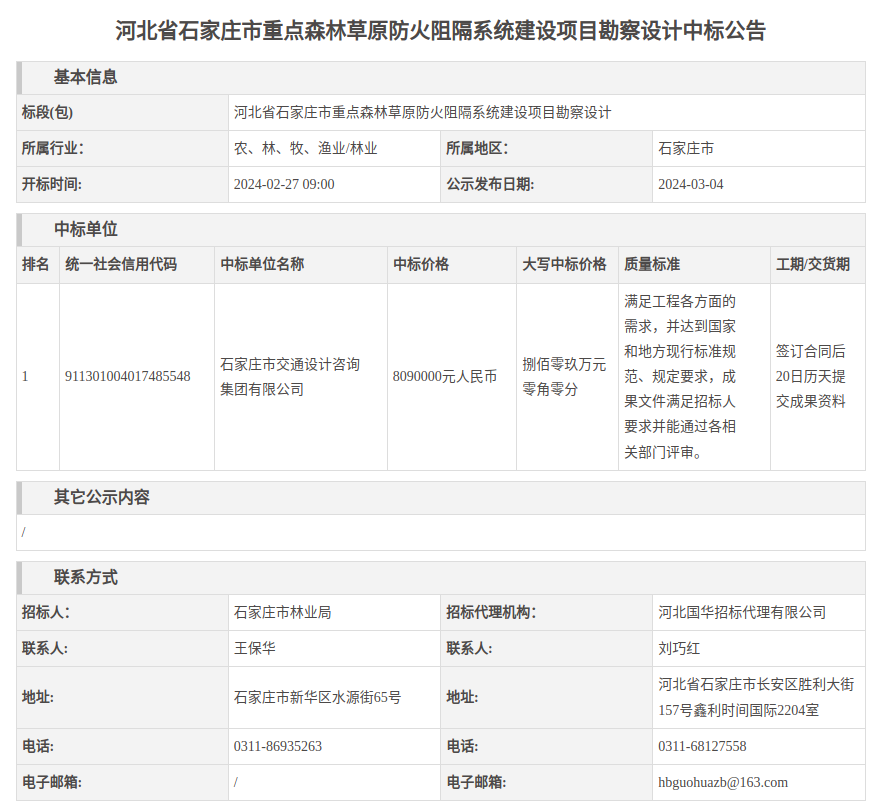This screenshot has height=812, width=890.
Task: Click the agency contact person 刘巧红
Action: coord(679,648)
